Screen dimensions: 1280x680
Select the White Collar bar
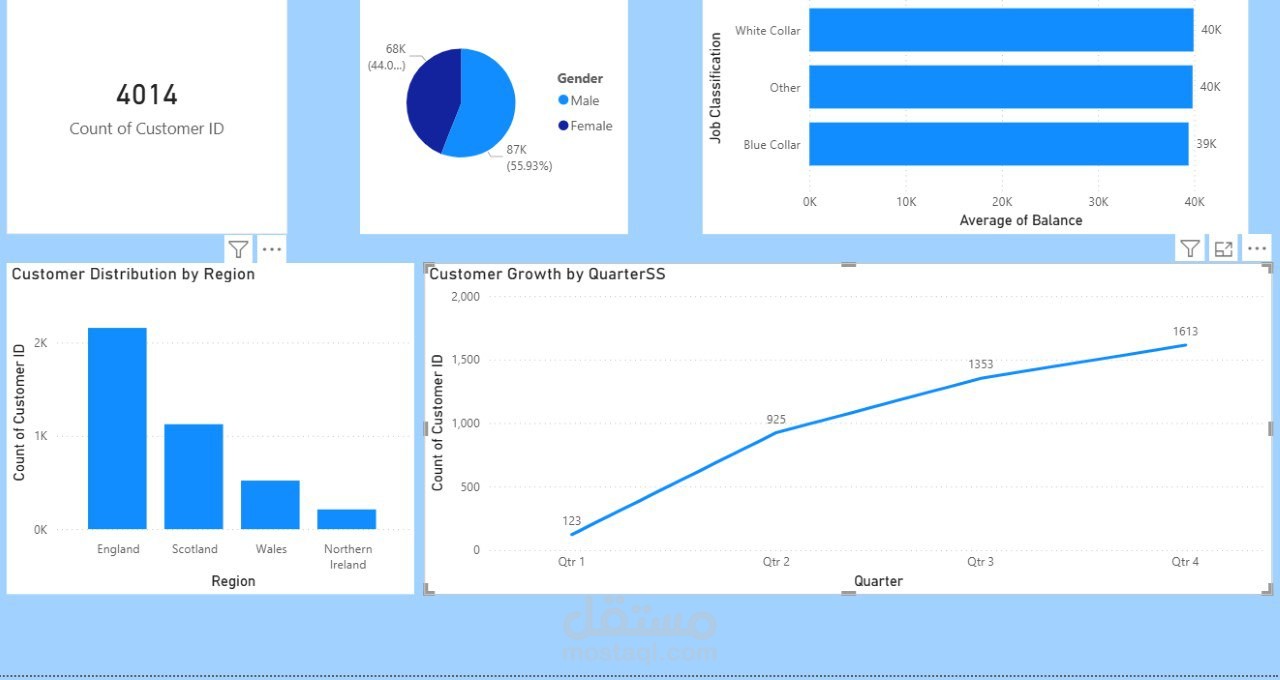pyautogui.click(x=1000, y=30)
